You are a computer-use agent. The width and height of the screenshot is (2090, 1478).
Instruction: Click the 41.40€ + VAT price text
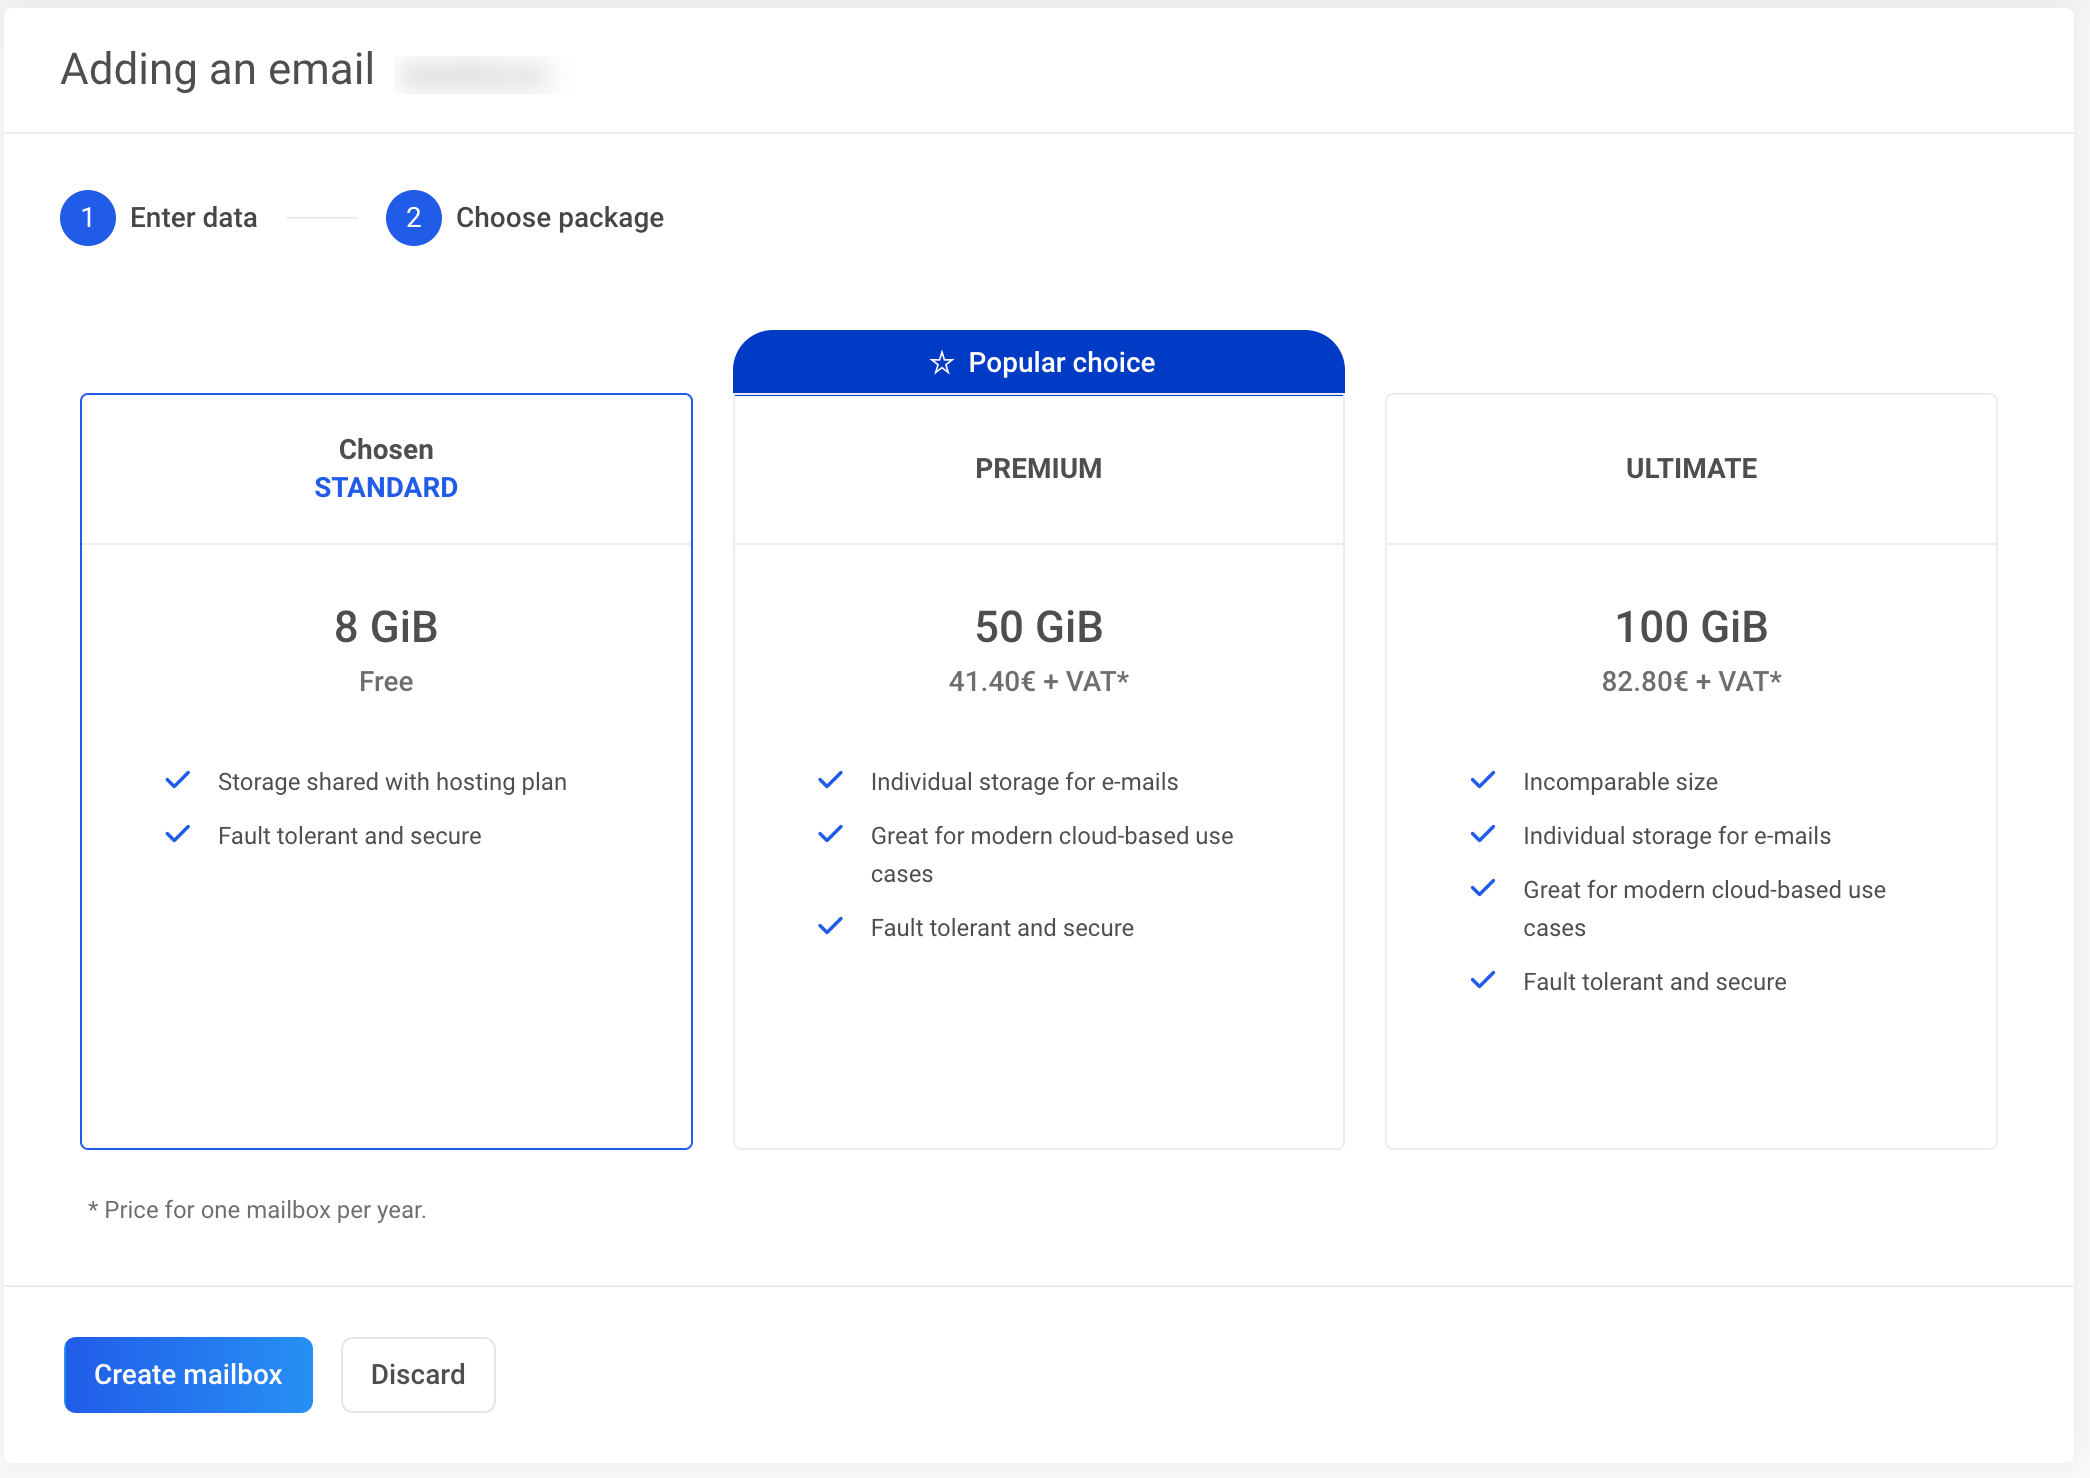coord(1038,682)
